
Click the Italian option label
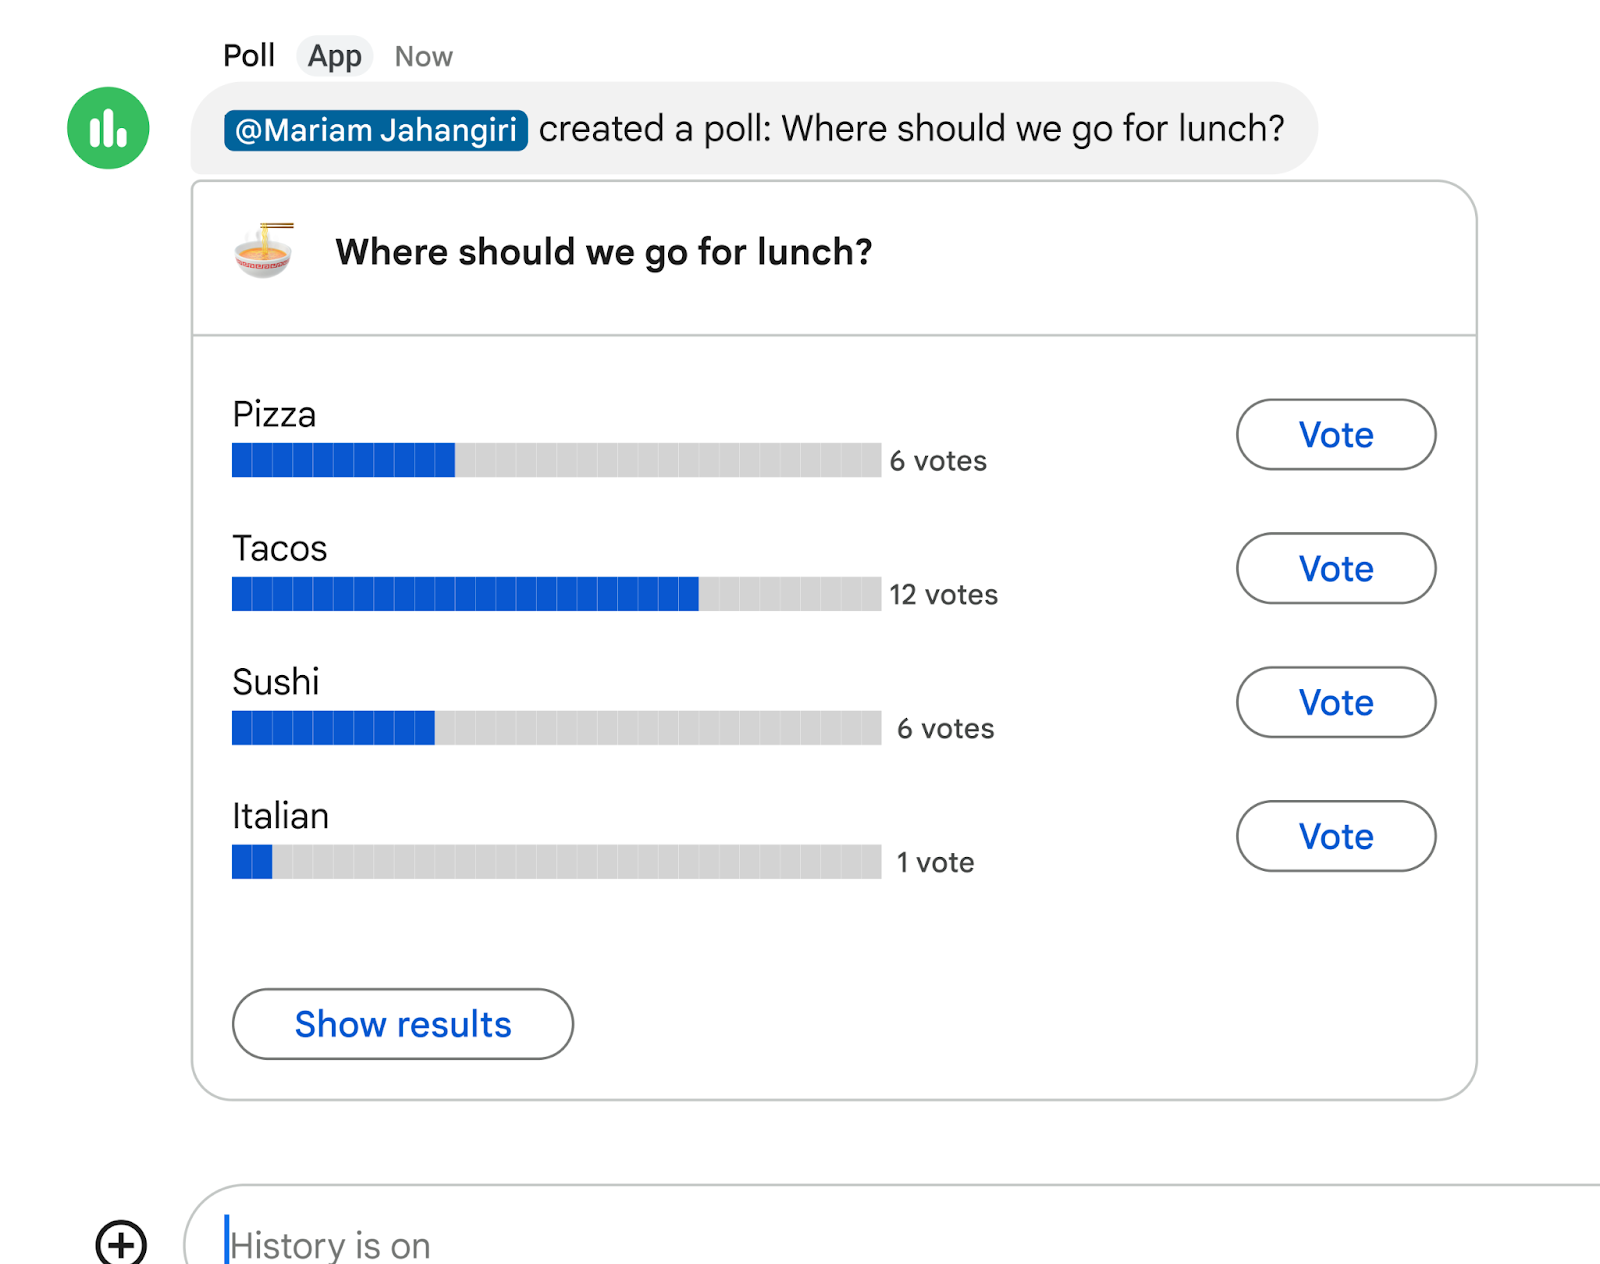pos(280,815)
